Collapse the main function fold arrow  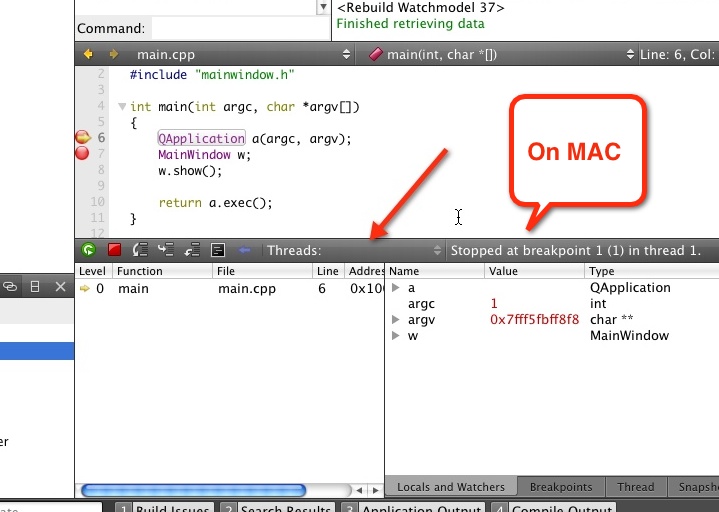click(x=121, y=107)
